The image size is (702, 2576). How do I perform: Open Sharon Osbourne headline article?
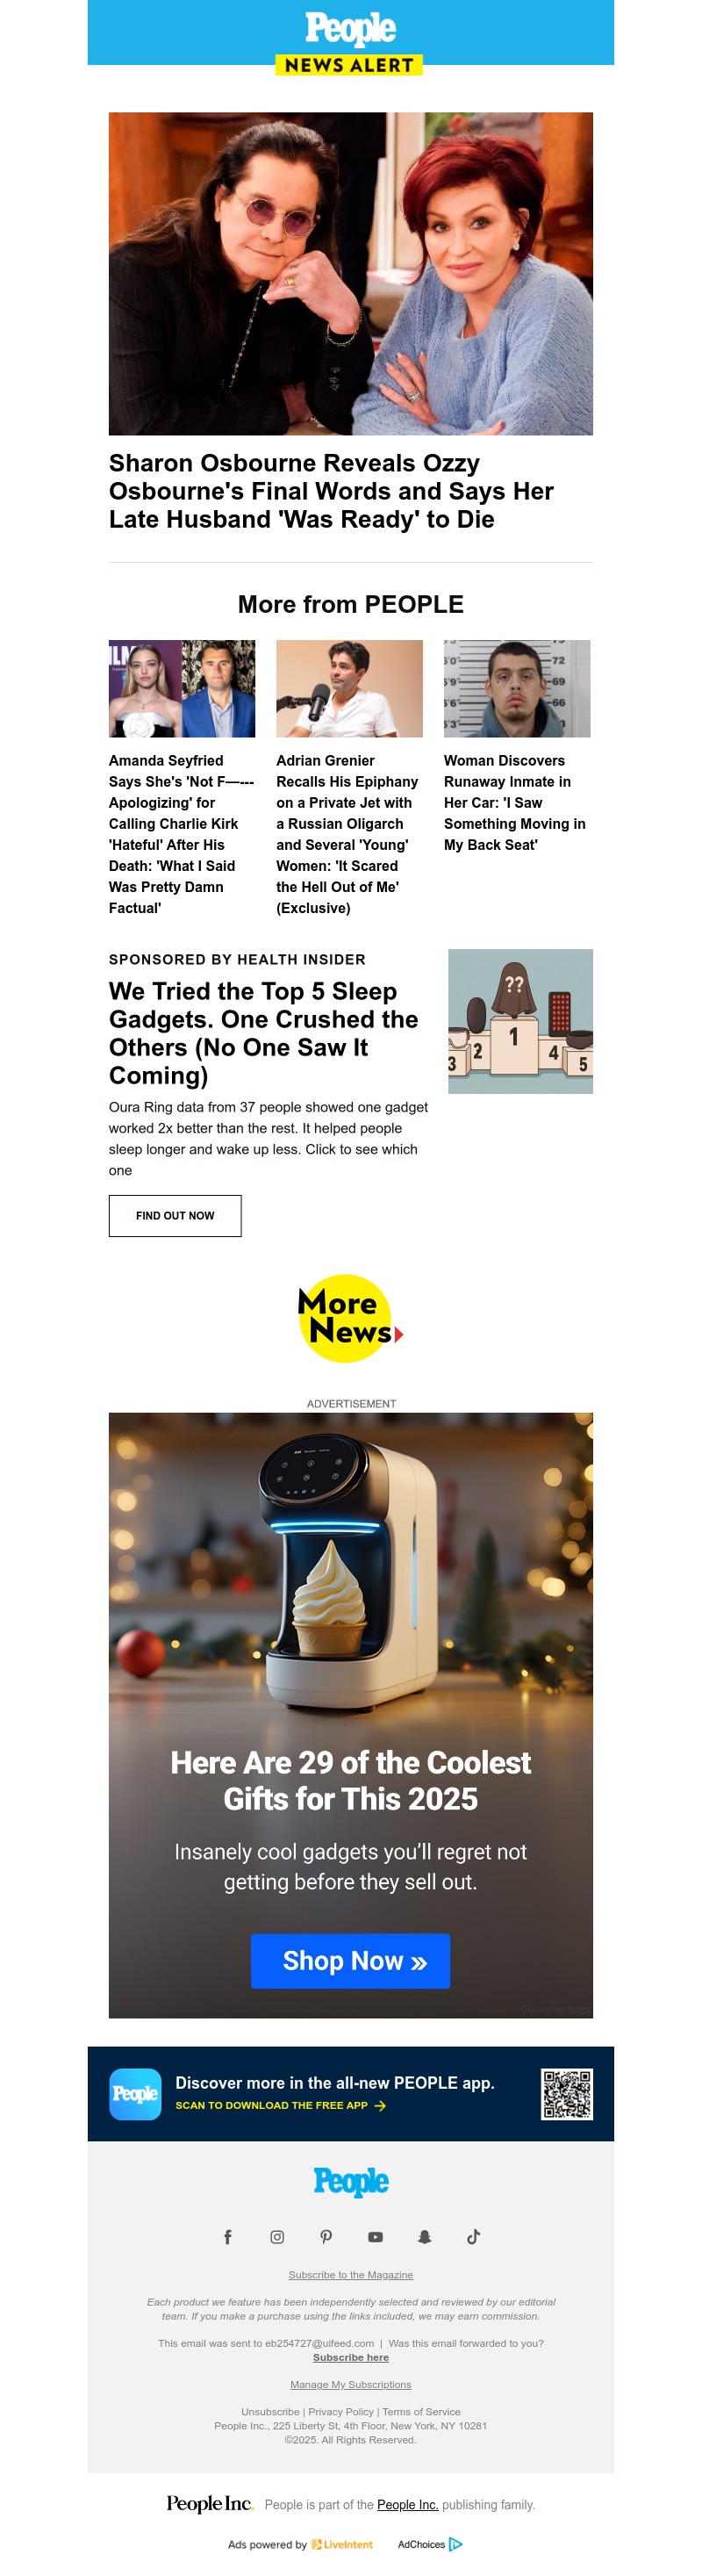[331, 491]
